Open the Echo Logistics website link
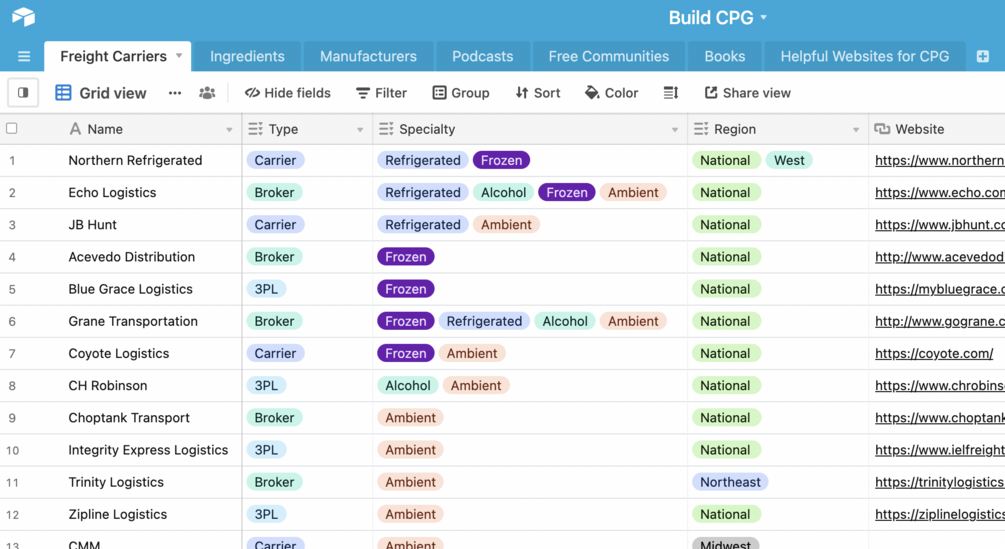This screenshot has width=1005, height=549. (940, 193)
